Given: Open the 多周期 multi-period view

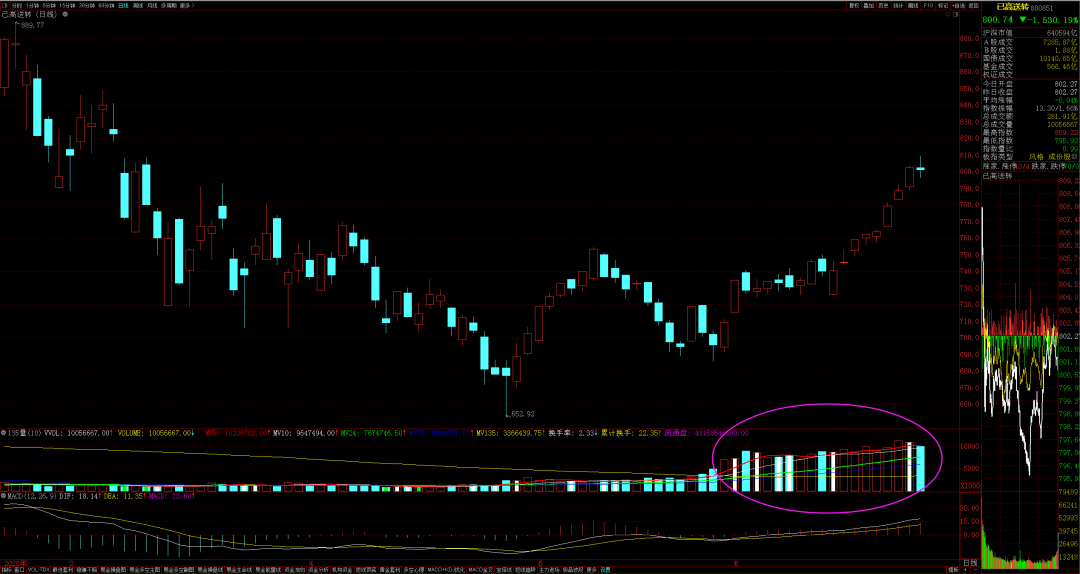Looking at the screenshot, I should (169, 6).
